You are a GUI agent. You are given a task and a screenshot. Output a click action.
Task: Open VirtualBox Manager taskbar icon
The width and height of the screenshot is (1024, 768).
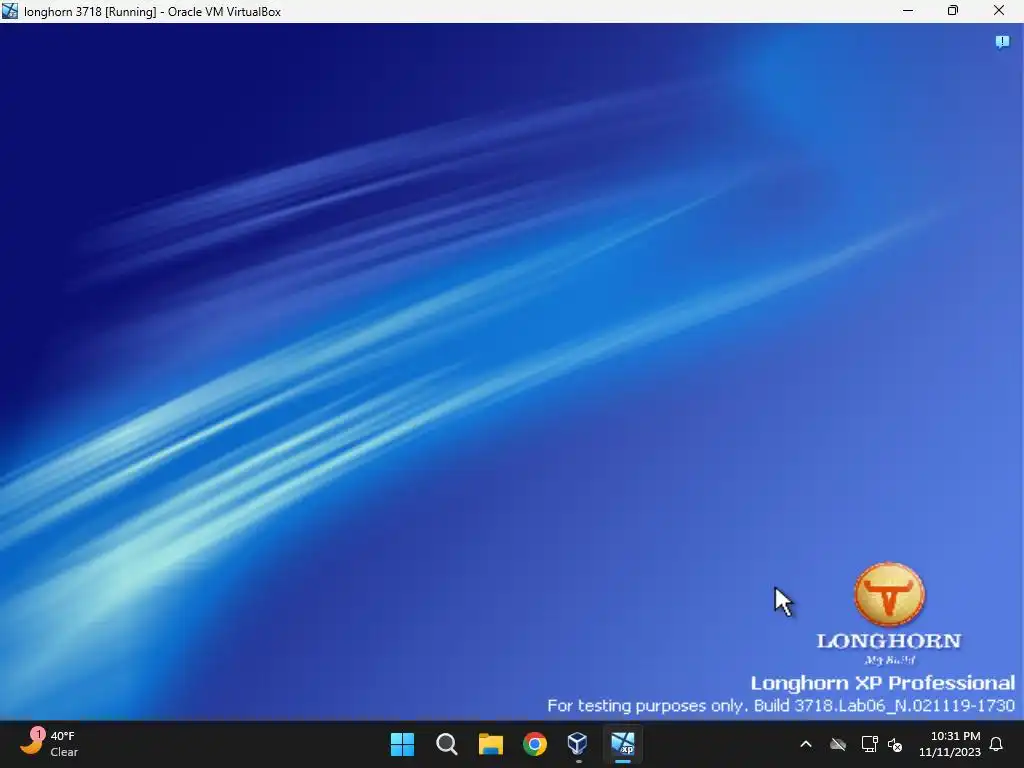click(578, 744)
